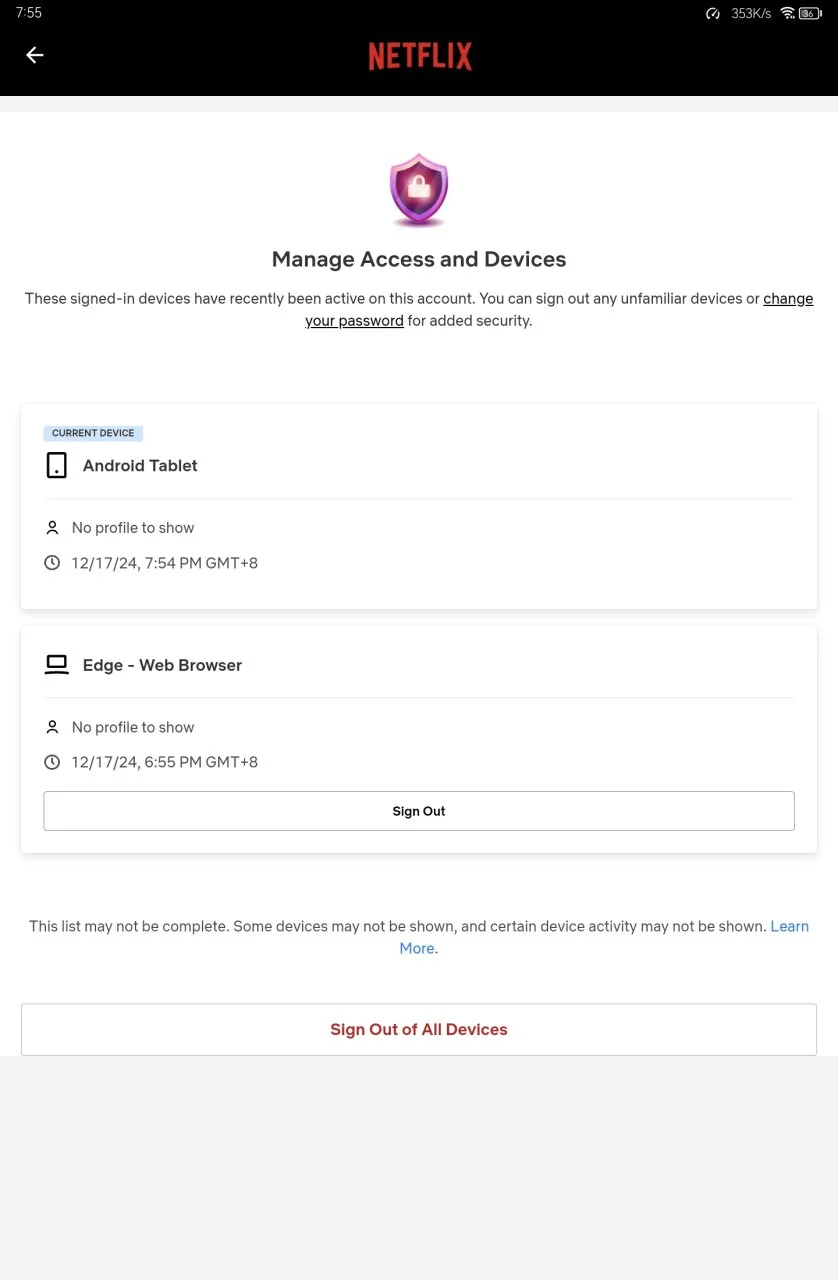Screen dimensions: 838x1280
Task: Sign out the Edge - Web Browser device
Action: point(419,811)
